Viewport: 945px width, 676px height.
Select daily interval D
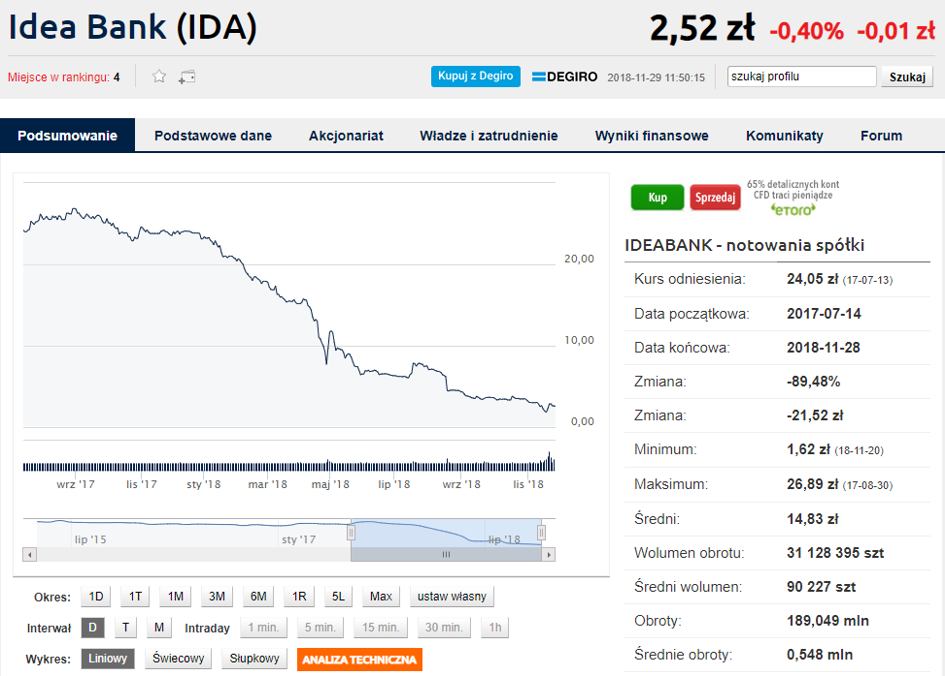[93, 628]
